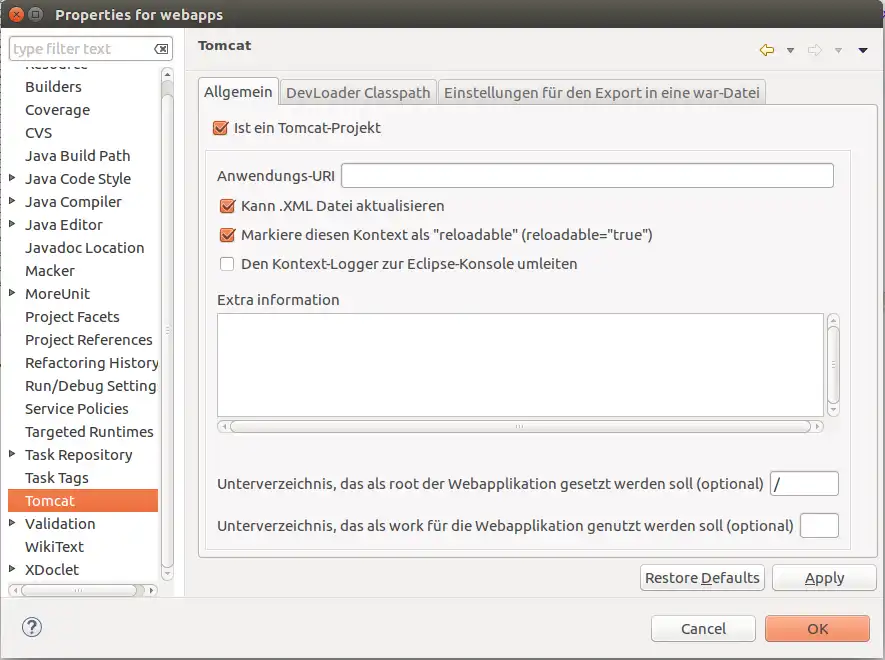
Task: Enable "Den Kontext-Logger zur Eclipse-Konsole umleiten"
Action: (x=227, y=264)
